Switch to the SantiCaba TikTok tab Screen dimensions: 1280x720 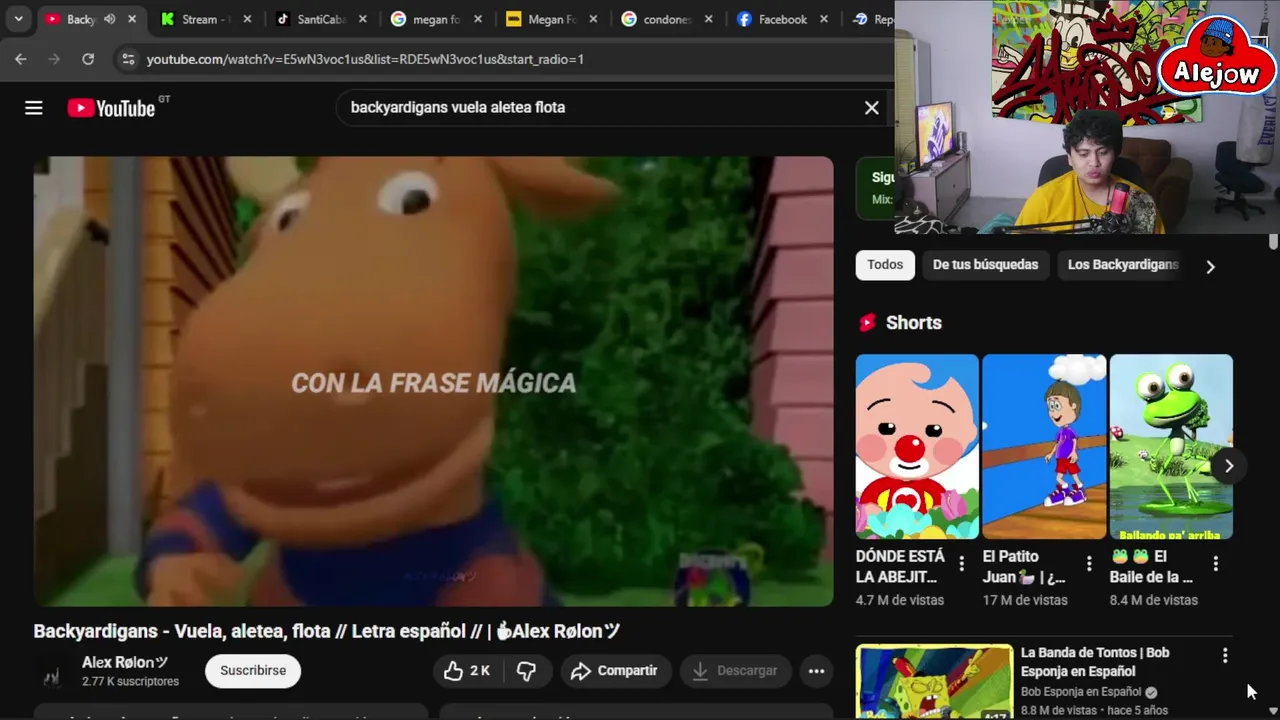pos(320,19)
